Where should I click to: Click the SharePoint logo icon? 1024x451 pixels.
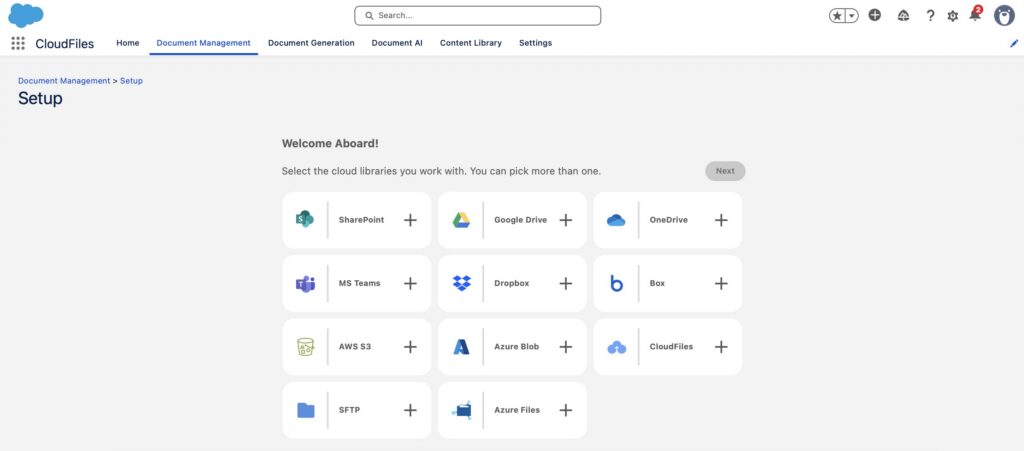(305, 220)
